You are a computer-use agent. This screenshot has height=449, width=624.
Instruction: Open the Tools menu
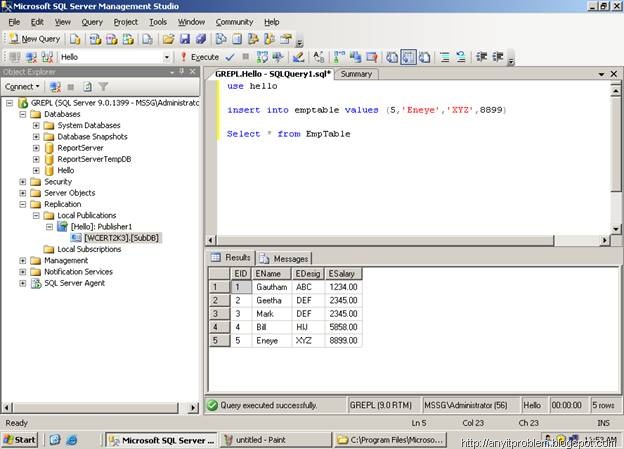click(158, 22)
